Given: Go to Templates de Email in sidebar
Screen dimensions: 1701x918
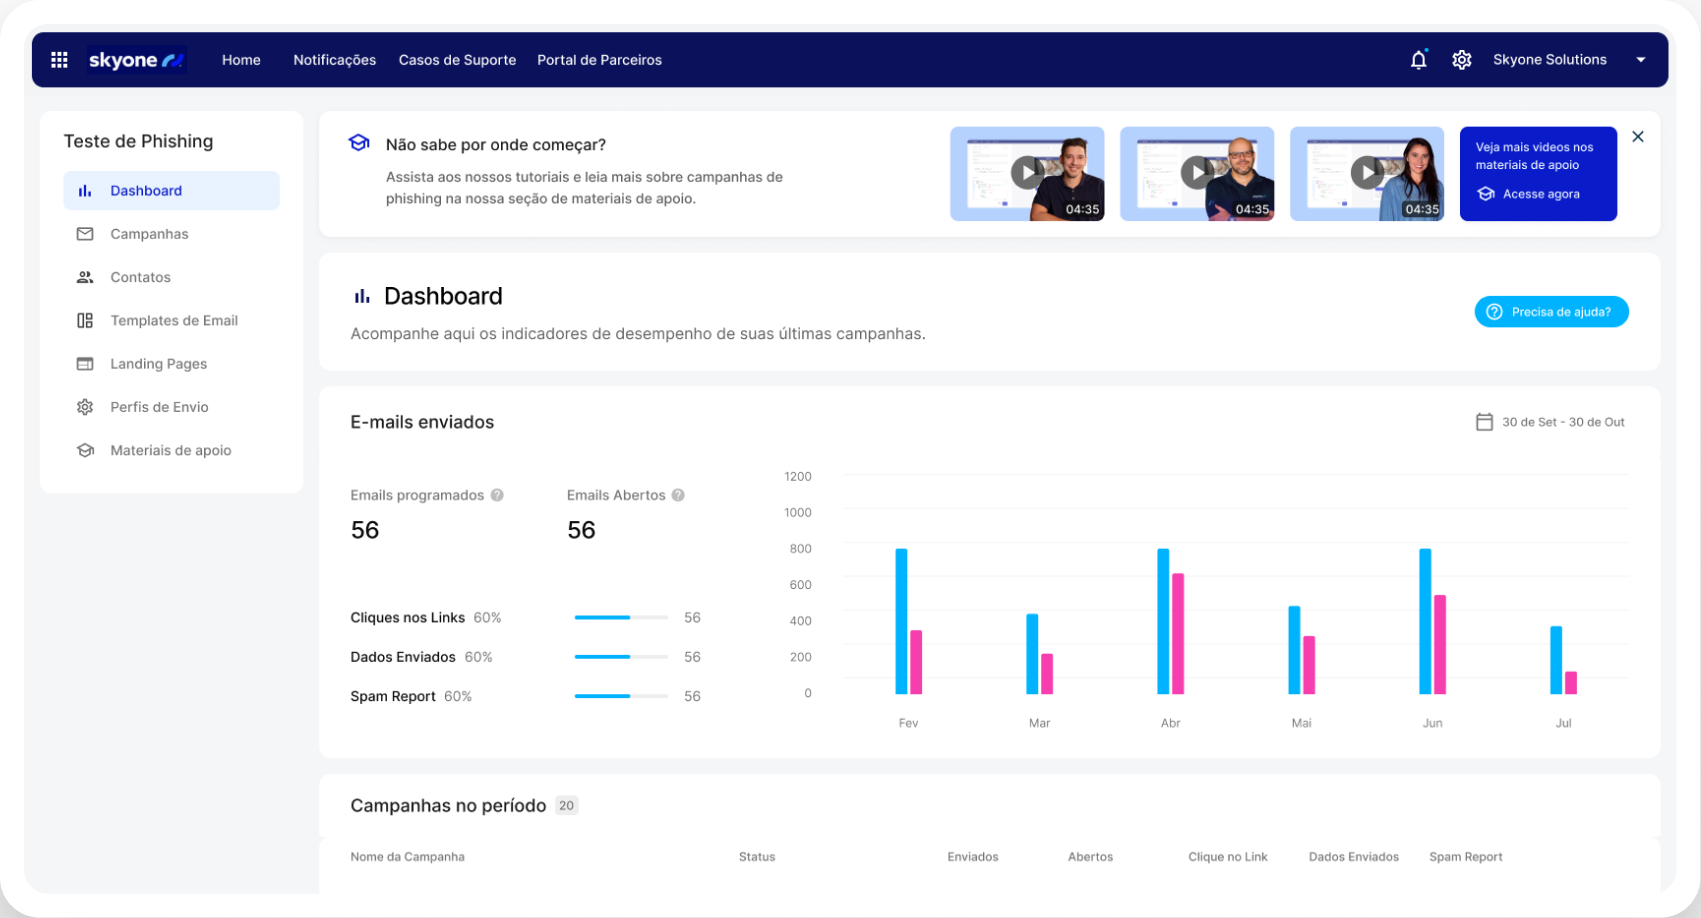Looking at the screenshot, I should pos(173,321).
